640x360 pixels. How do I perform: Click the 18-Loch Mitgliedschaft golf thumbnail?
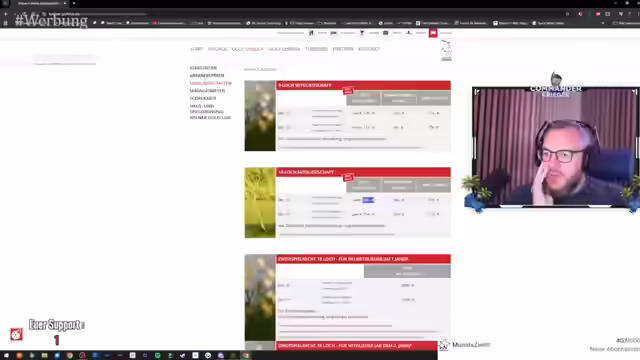coord(260,203)
